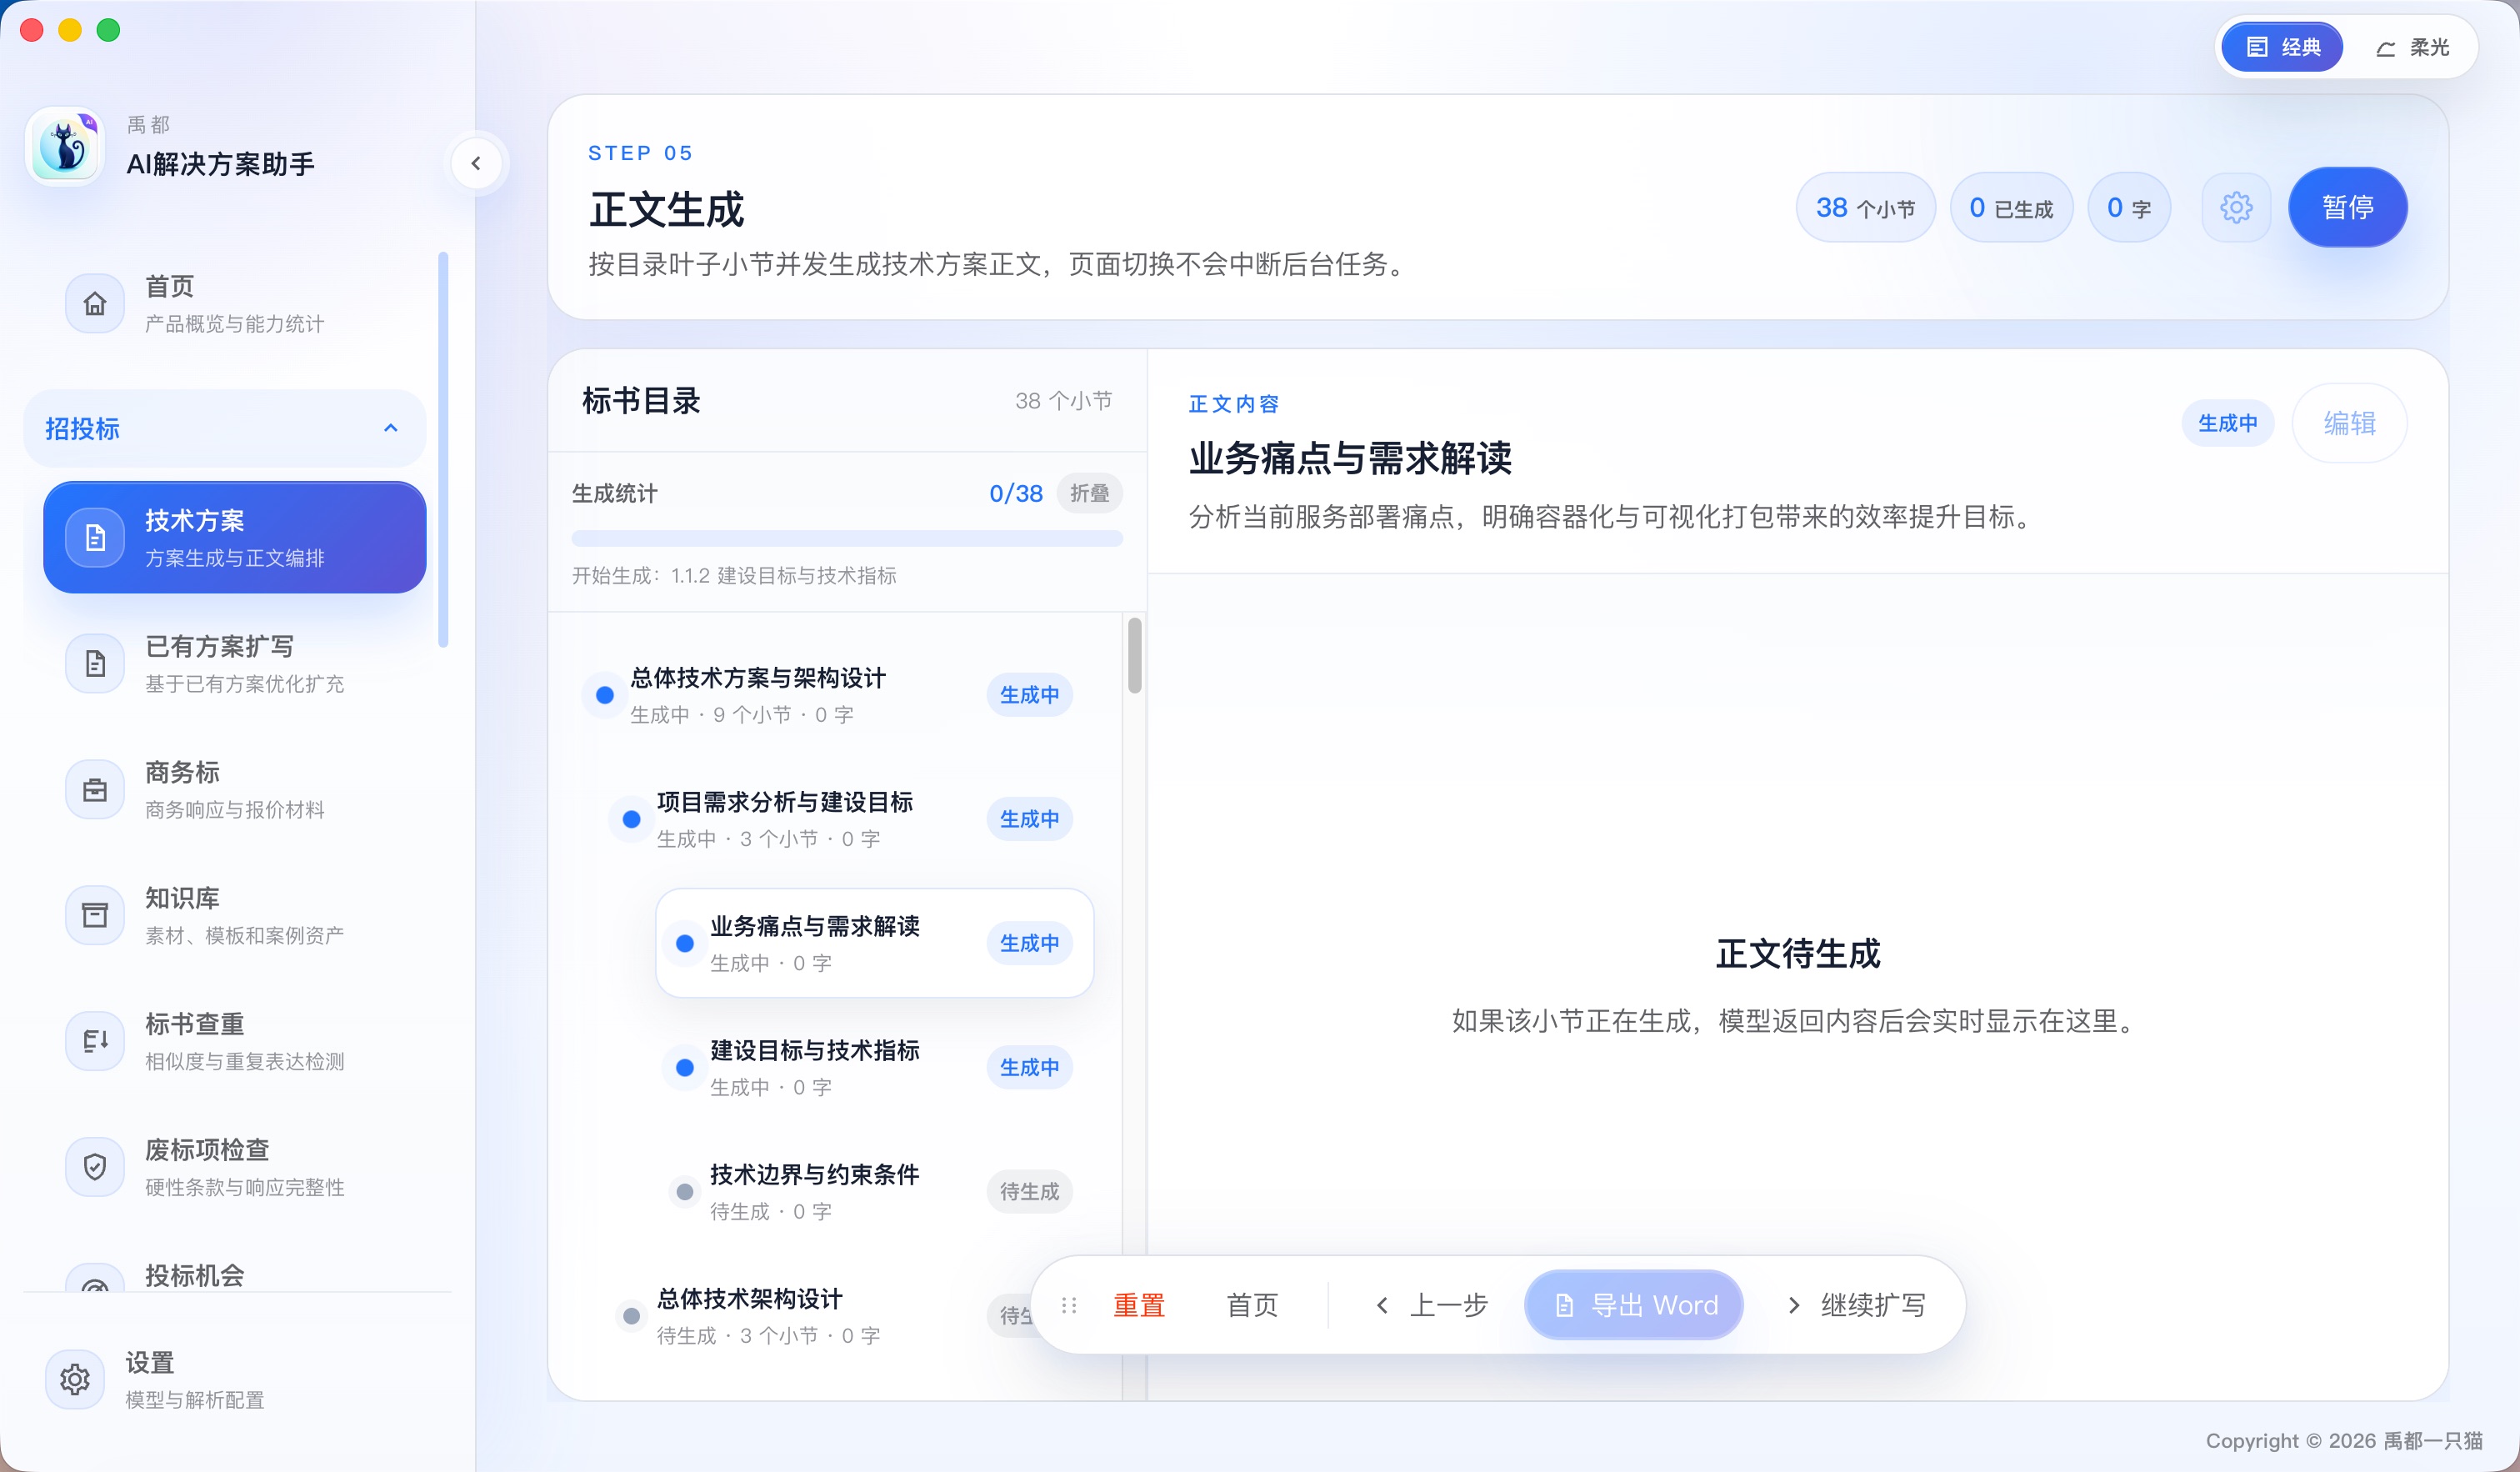Click 首页 in floating toolbar
The width and height of the screenshot is (2520, 1472).
point(1252,1305)
